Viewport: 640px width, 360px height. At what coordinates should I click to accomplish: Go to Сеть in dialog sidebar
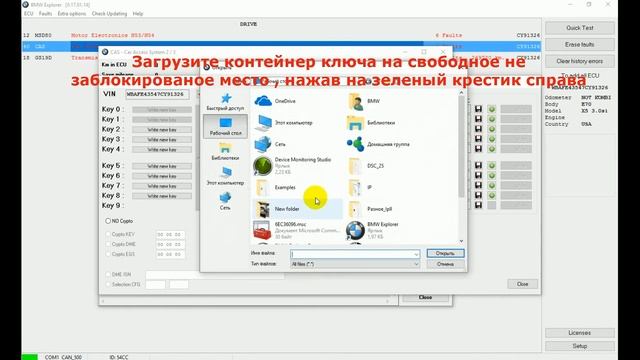pyautogui.click(x=225, y=202)
